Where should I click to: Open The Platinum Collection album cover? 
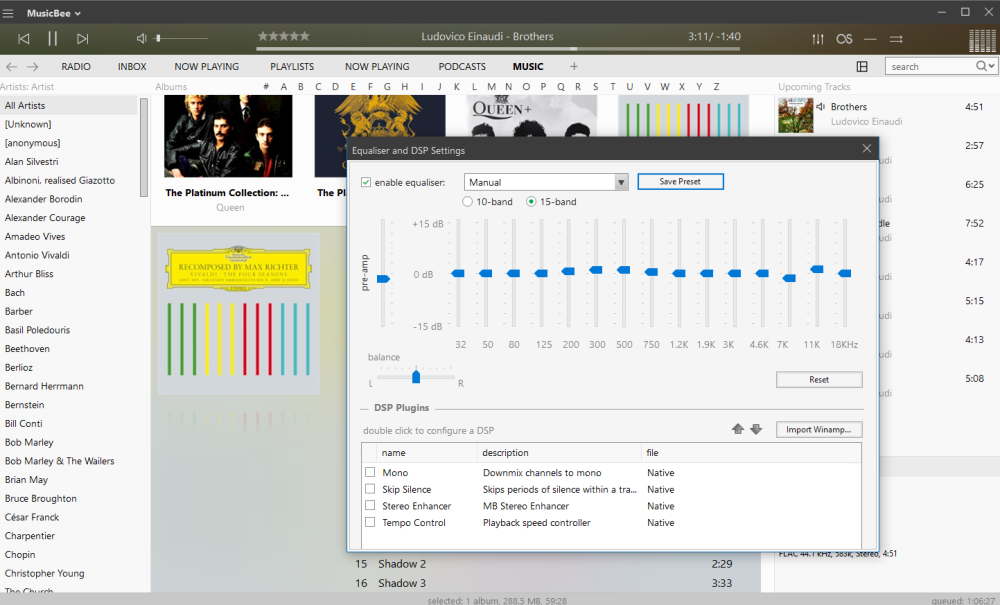[x=228, y=136]
